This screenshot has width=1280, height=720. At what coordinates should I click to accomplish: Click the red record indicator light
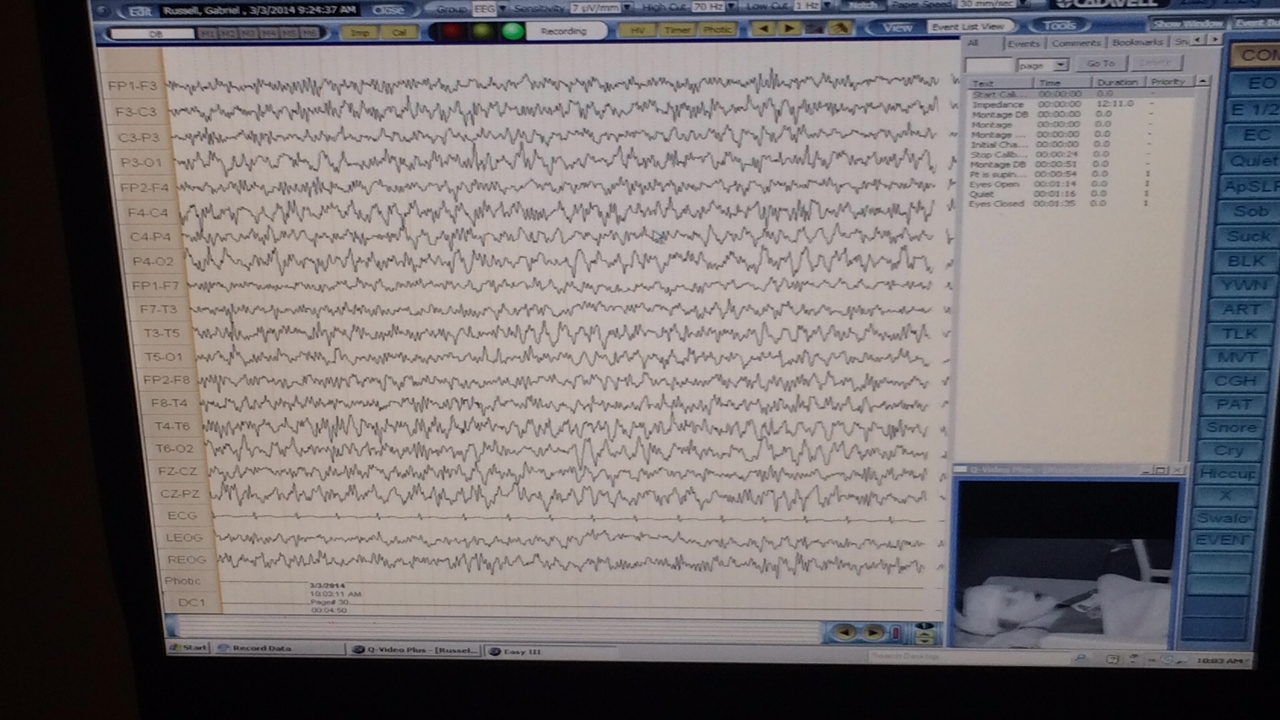click(x=453, y=31)
